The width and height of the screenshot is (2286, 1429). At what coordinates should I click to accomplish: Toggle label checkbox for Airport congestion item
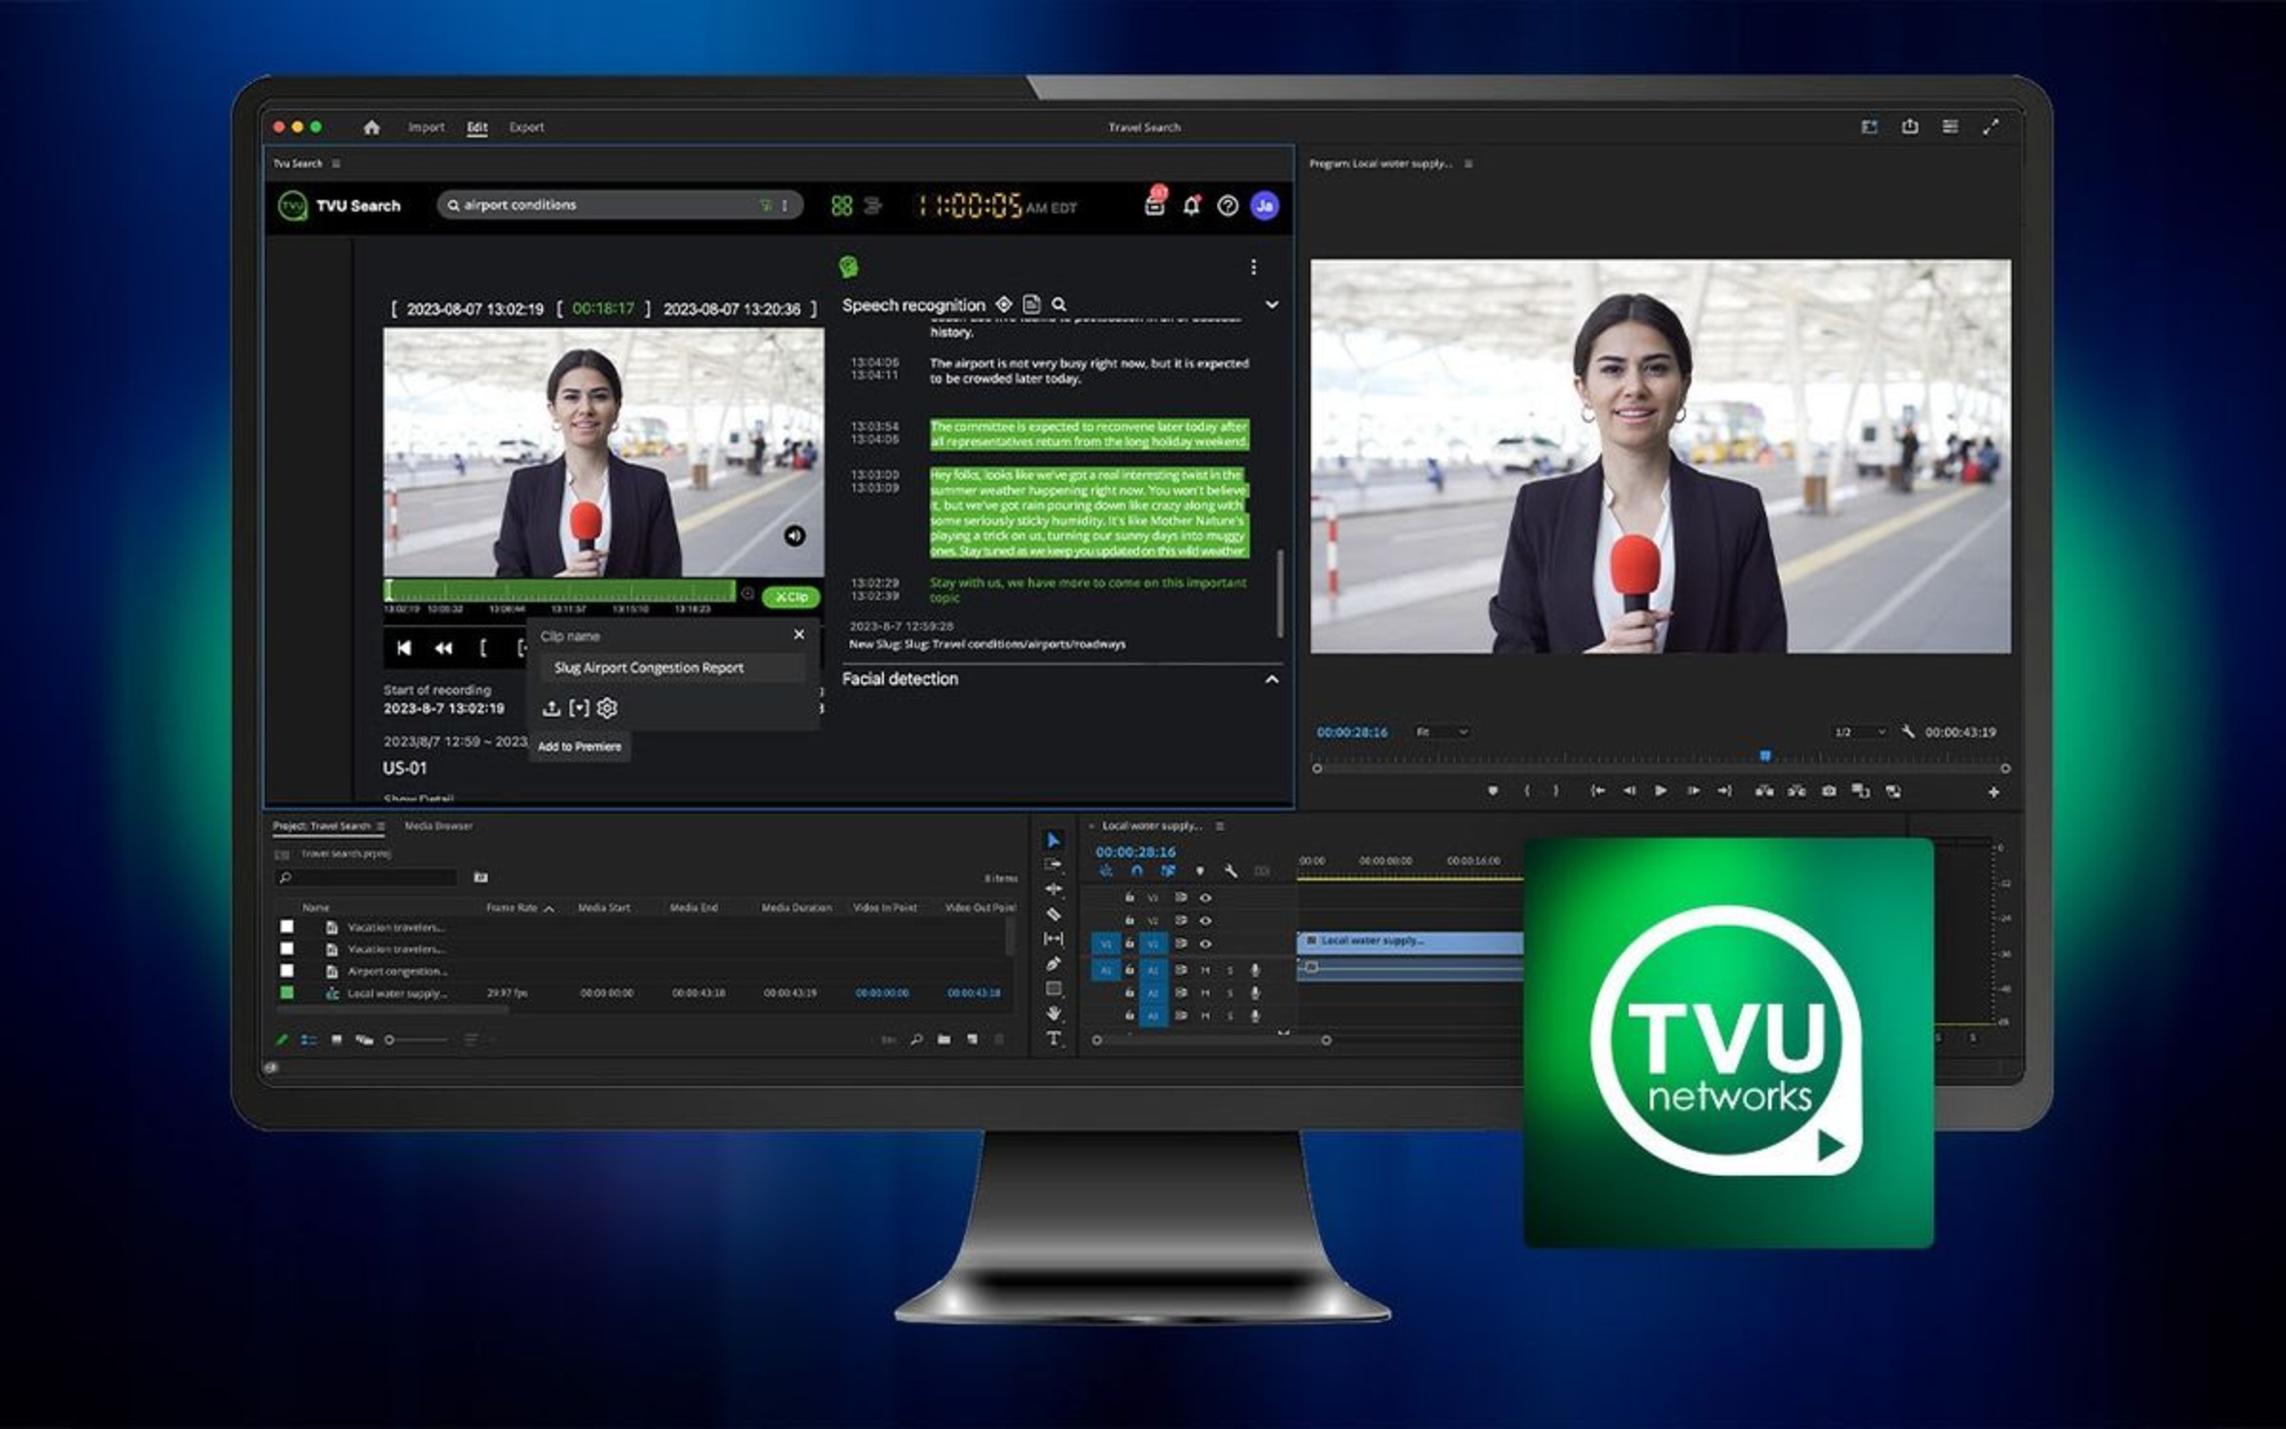click(287, 971)
